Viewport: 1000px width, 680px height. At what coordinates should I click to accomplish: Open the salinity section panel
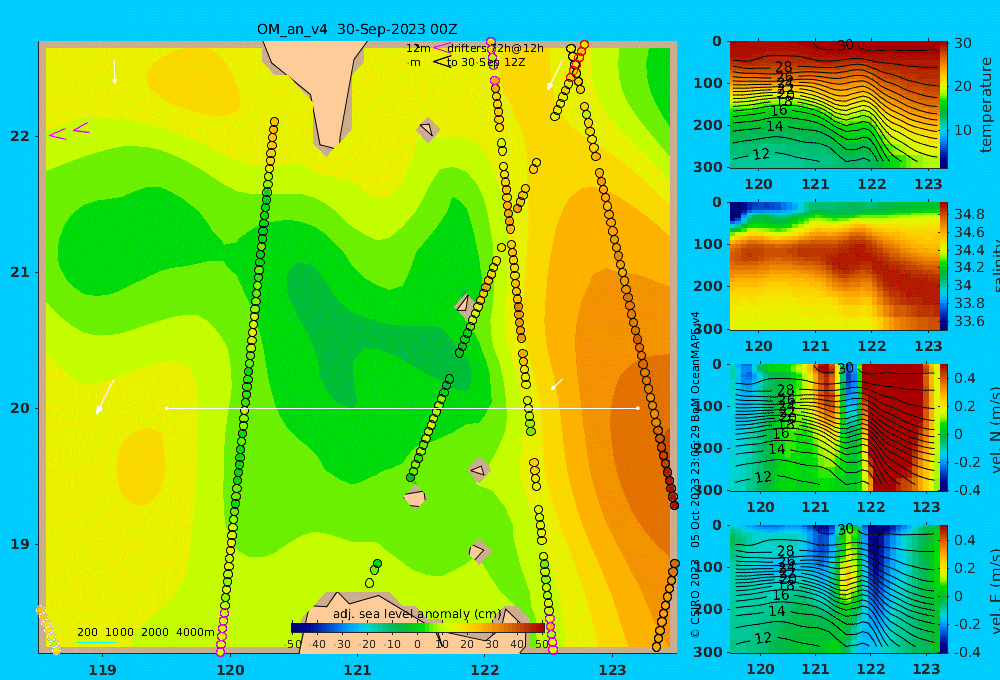pos(834,266)
